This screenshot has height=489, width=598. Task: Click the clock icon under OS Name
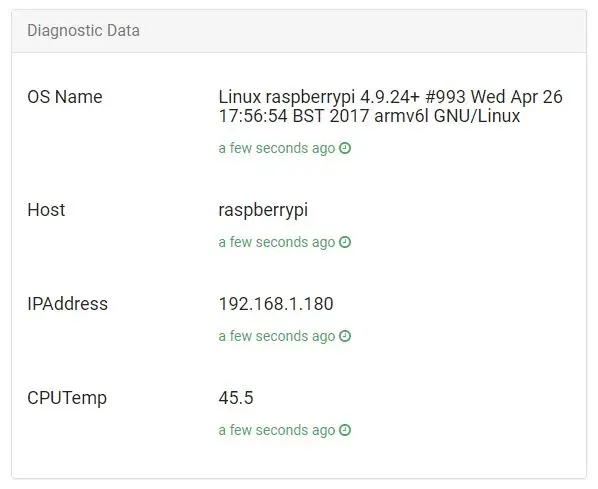[x=345, y=148]
